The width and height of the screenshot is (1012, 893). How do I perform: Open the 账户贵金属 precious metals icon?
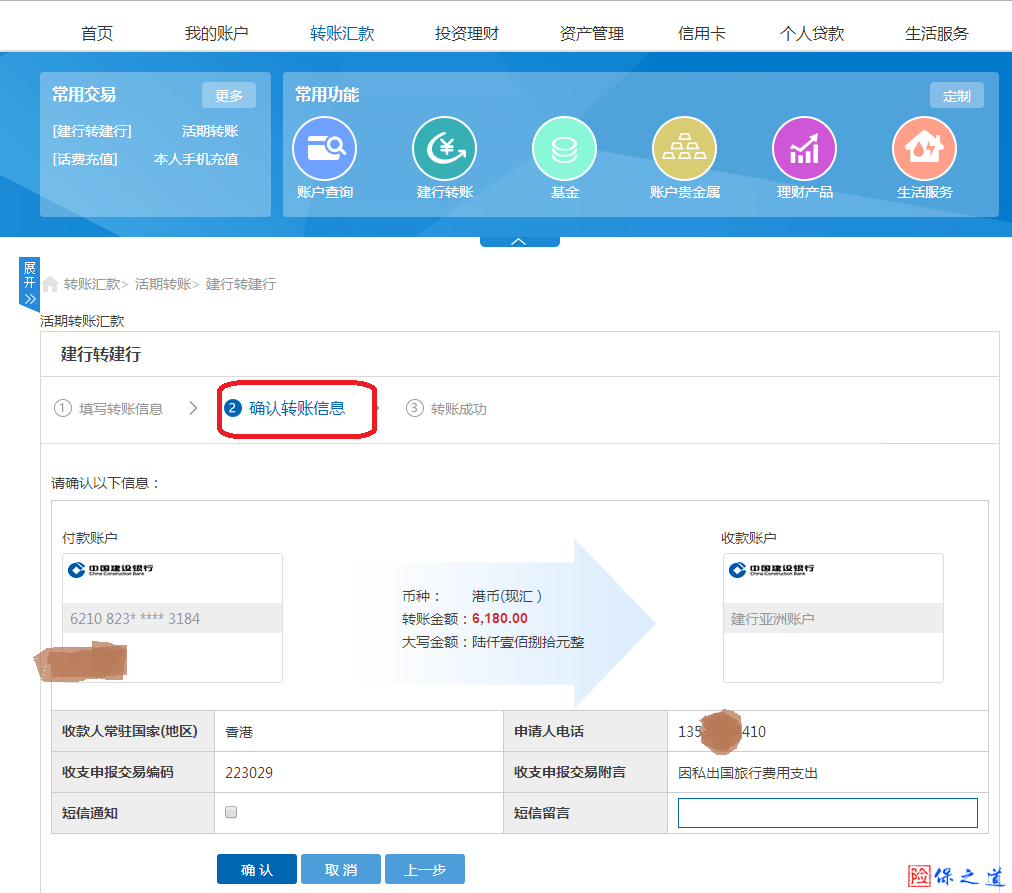coord(684,149)
